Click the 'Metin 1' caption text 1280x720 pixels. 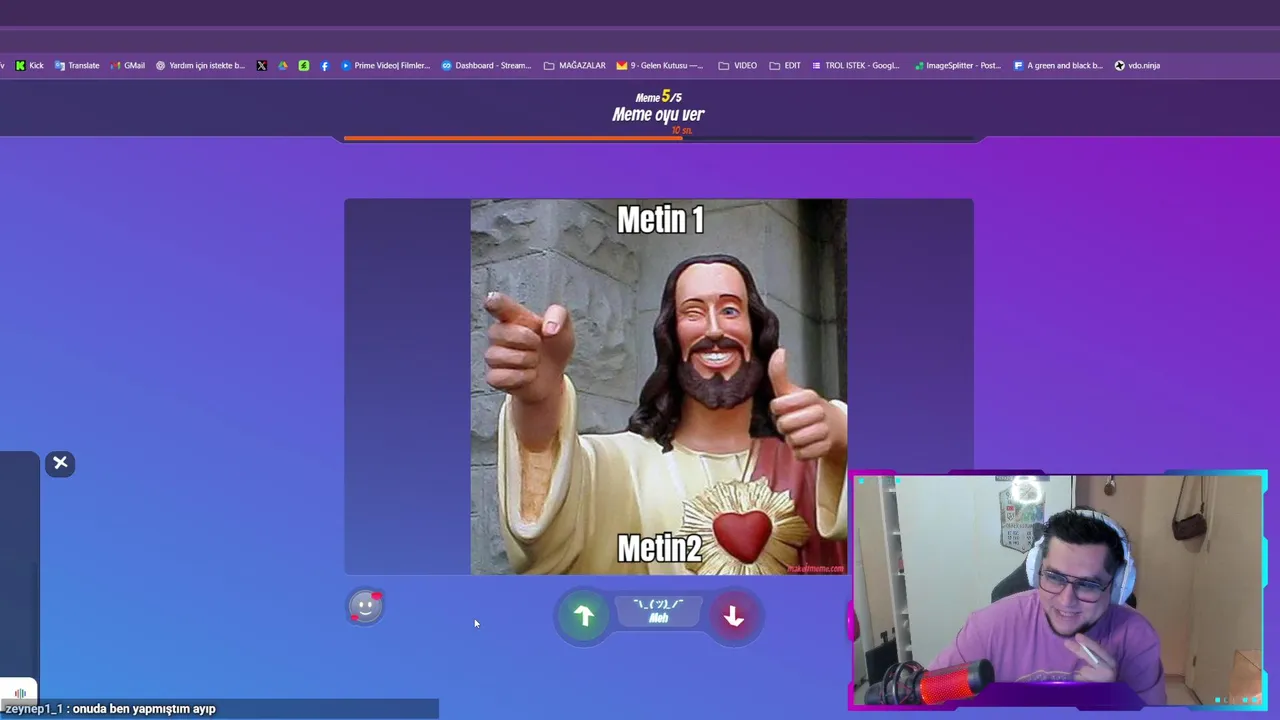click(x=660, y=220)
